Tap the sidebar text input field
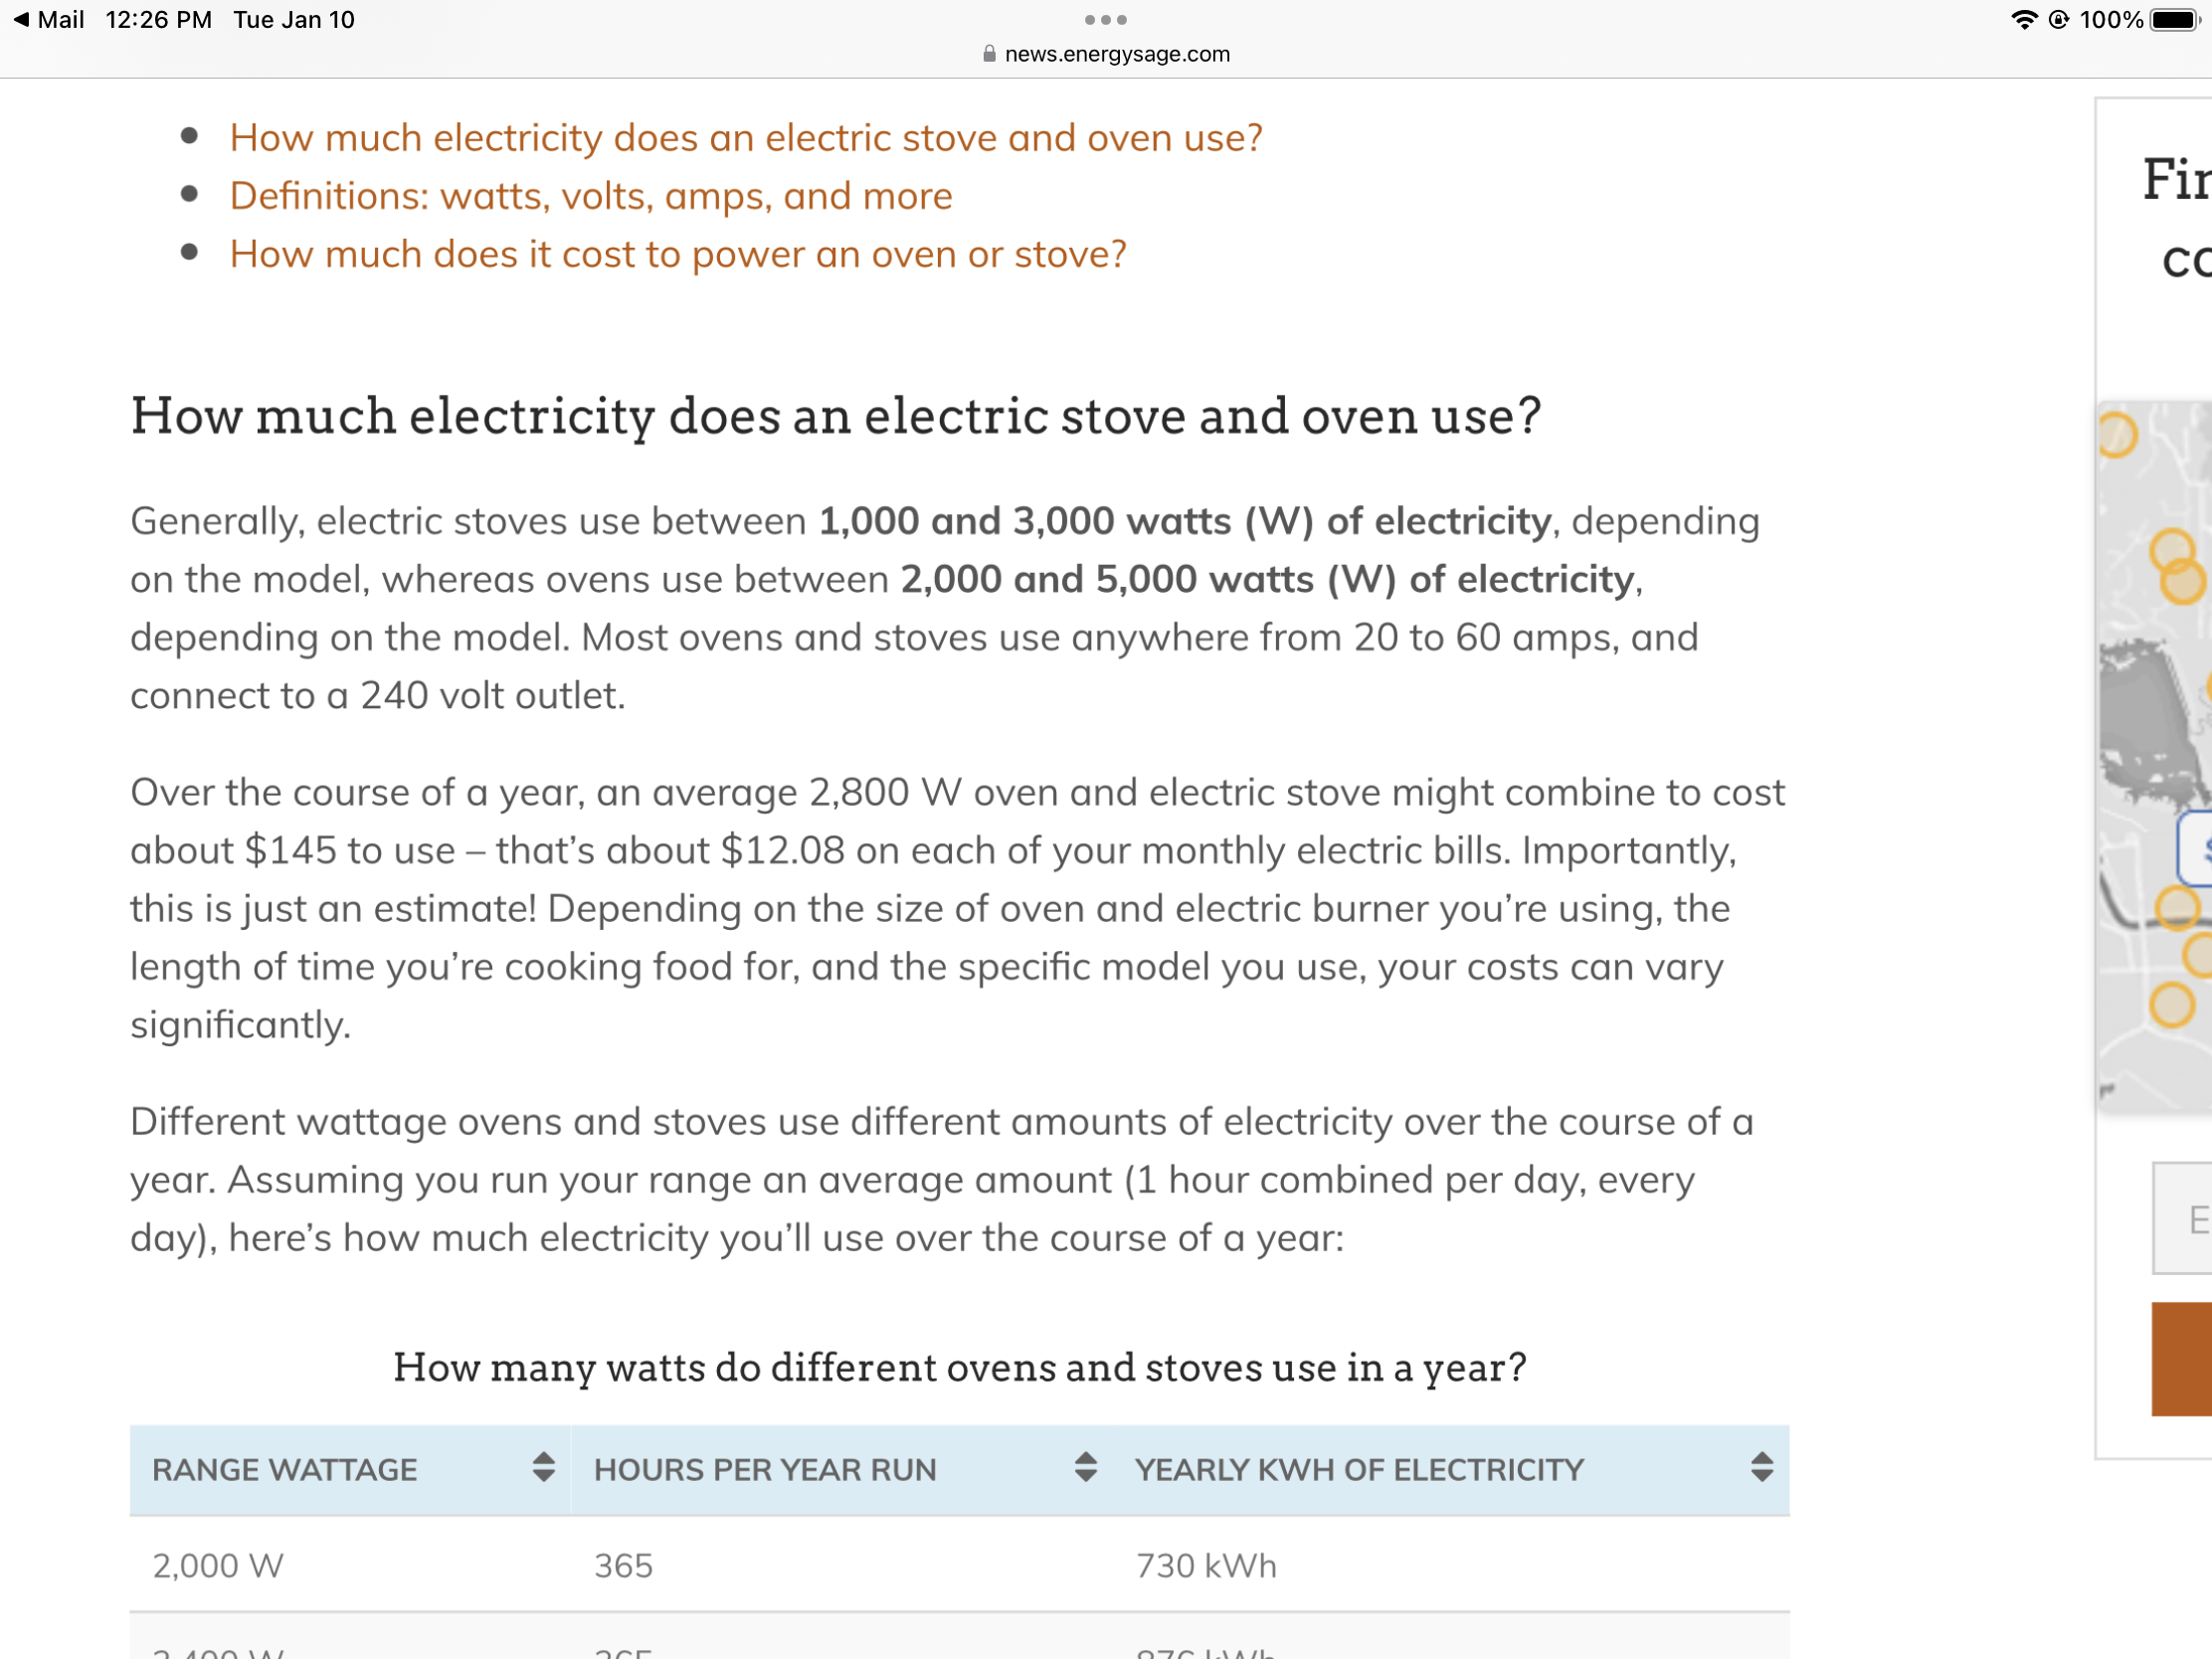2212x1659 pixels. click(2185, 1219)
